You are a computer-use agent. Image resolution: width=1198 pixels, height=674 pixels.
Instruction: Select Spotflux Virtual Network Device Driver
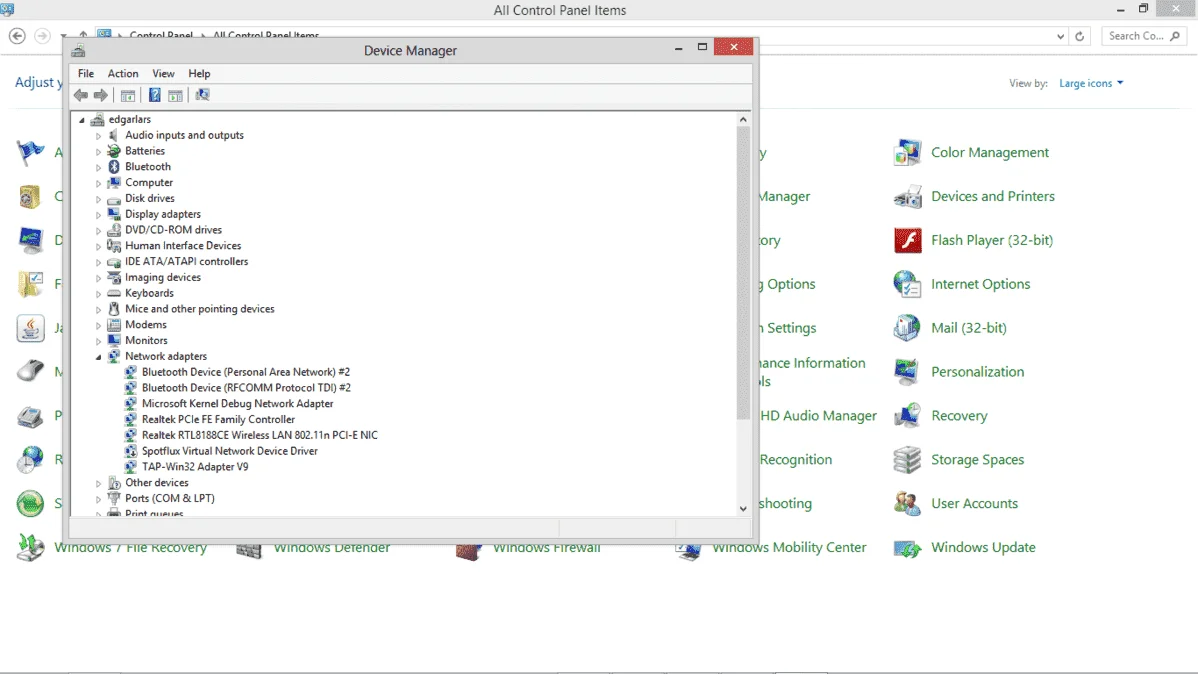[229, 451]
